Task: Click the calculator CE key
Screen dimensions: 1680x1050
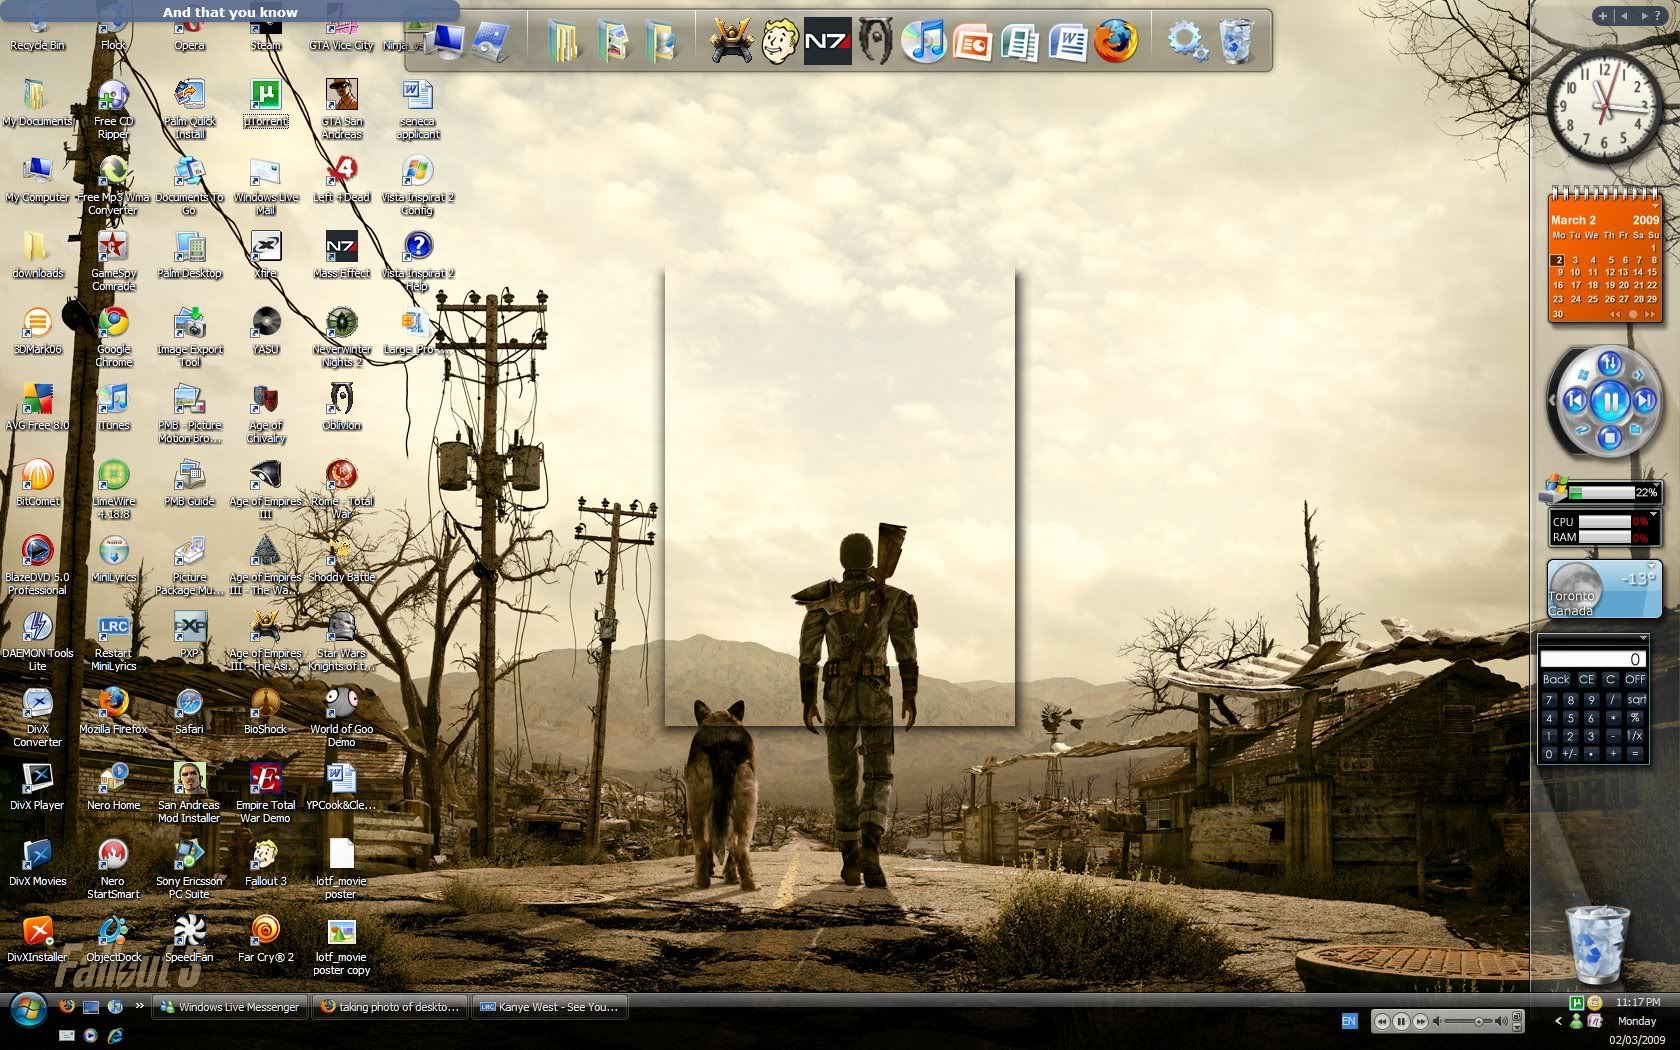Action: point(1587,679)
